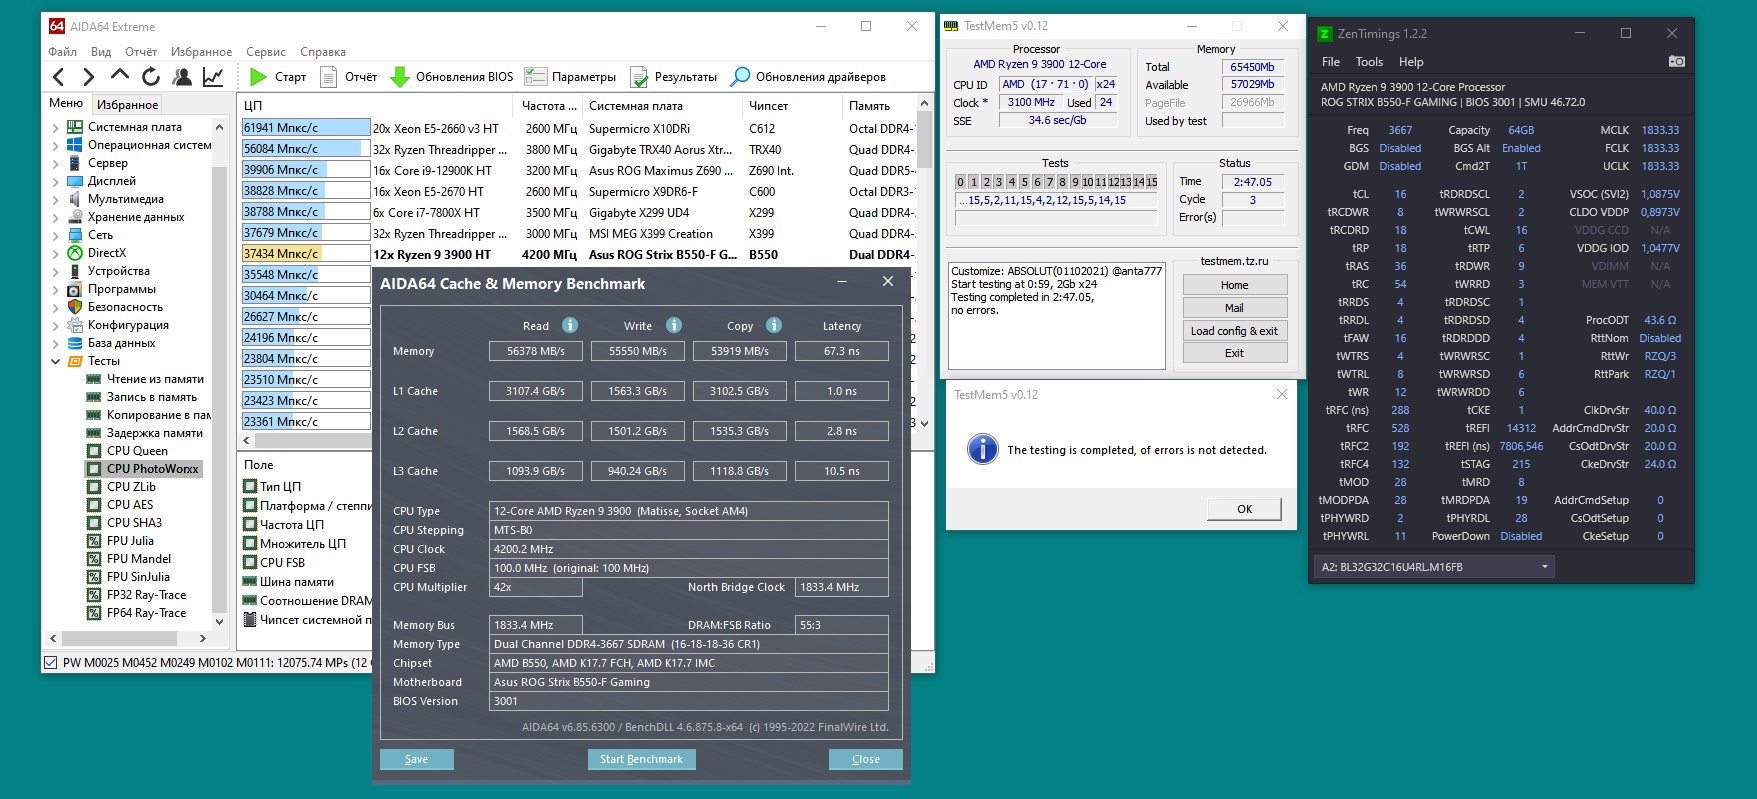Collapse the Тесты tree node
1757x799 pixels.
click(55, 361)
